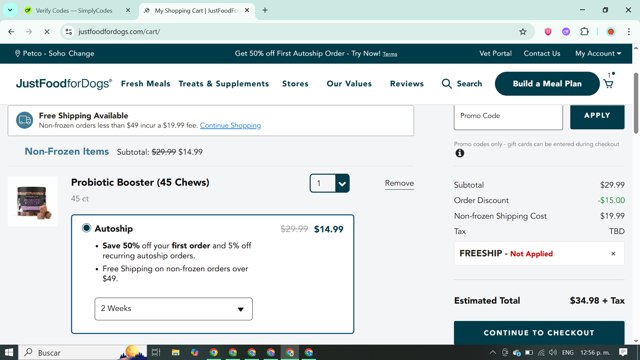640x360 pixels.
Task: Close the My Shopping Cart tab
Action: click(x=247, y=10)
